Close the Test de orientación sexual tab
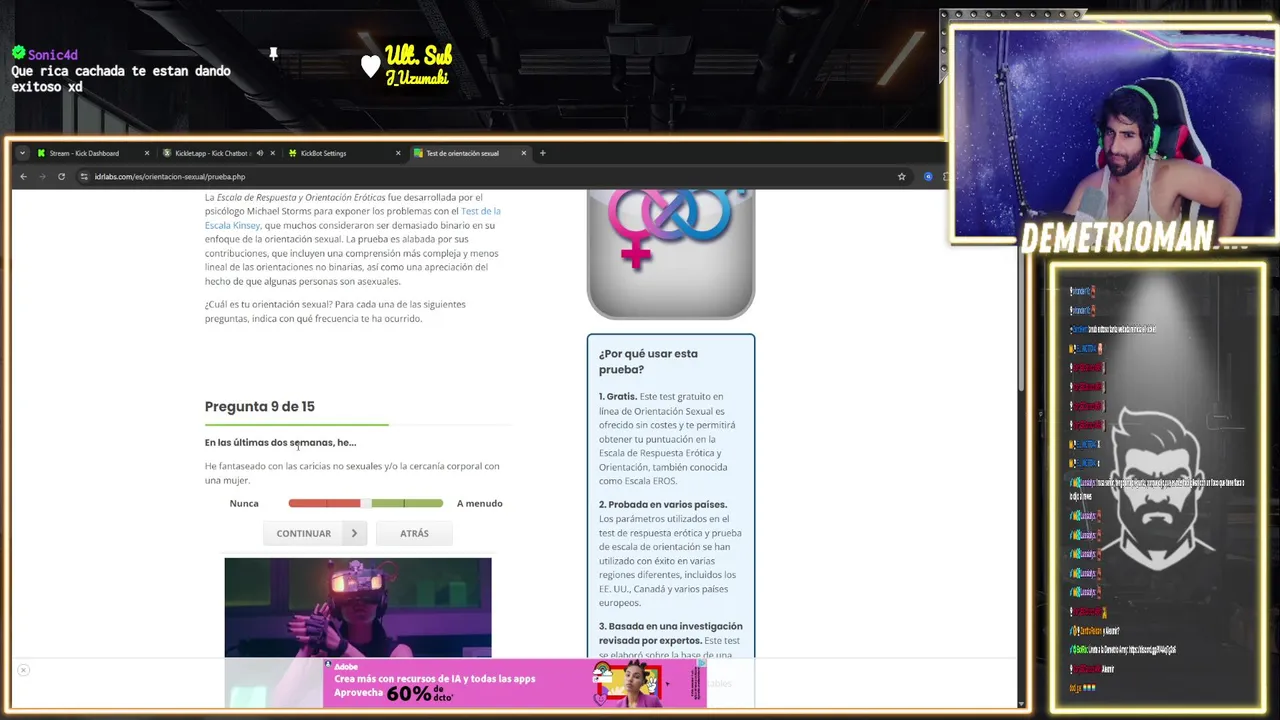The height and width of the screenshot is (720, 1280). tap(523, 153)
